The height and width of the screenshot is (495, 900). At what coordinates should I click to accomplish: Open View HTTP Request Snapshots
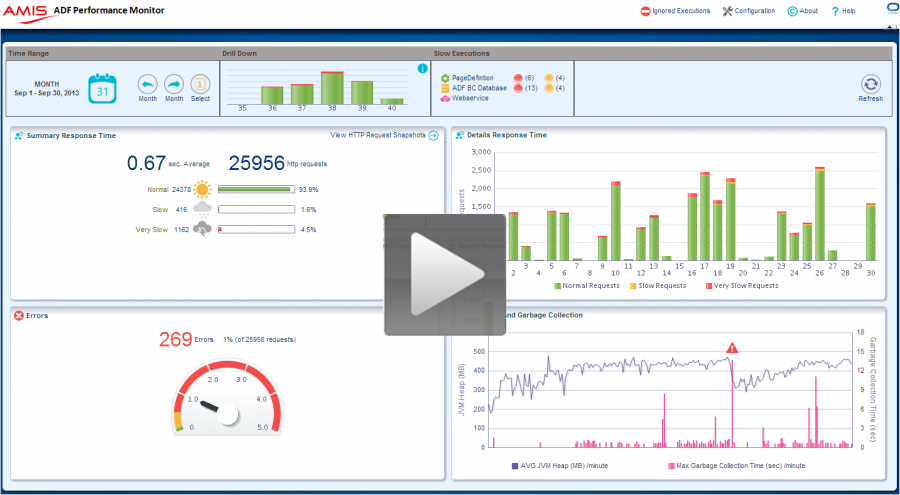(384, 135)
